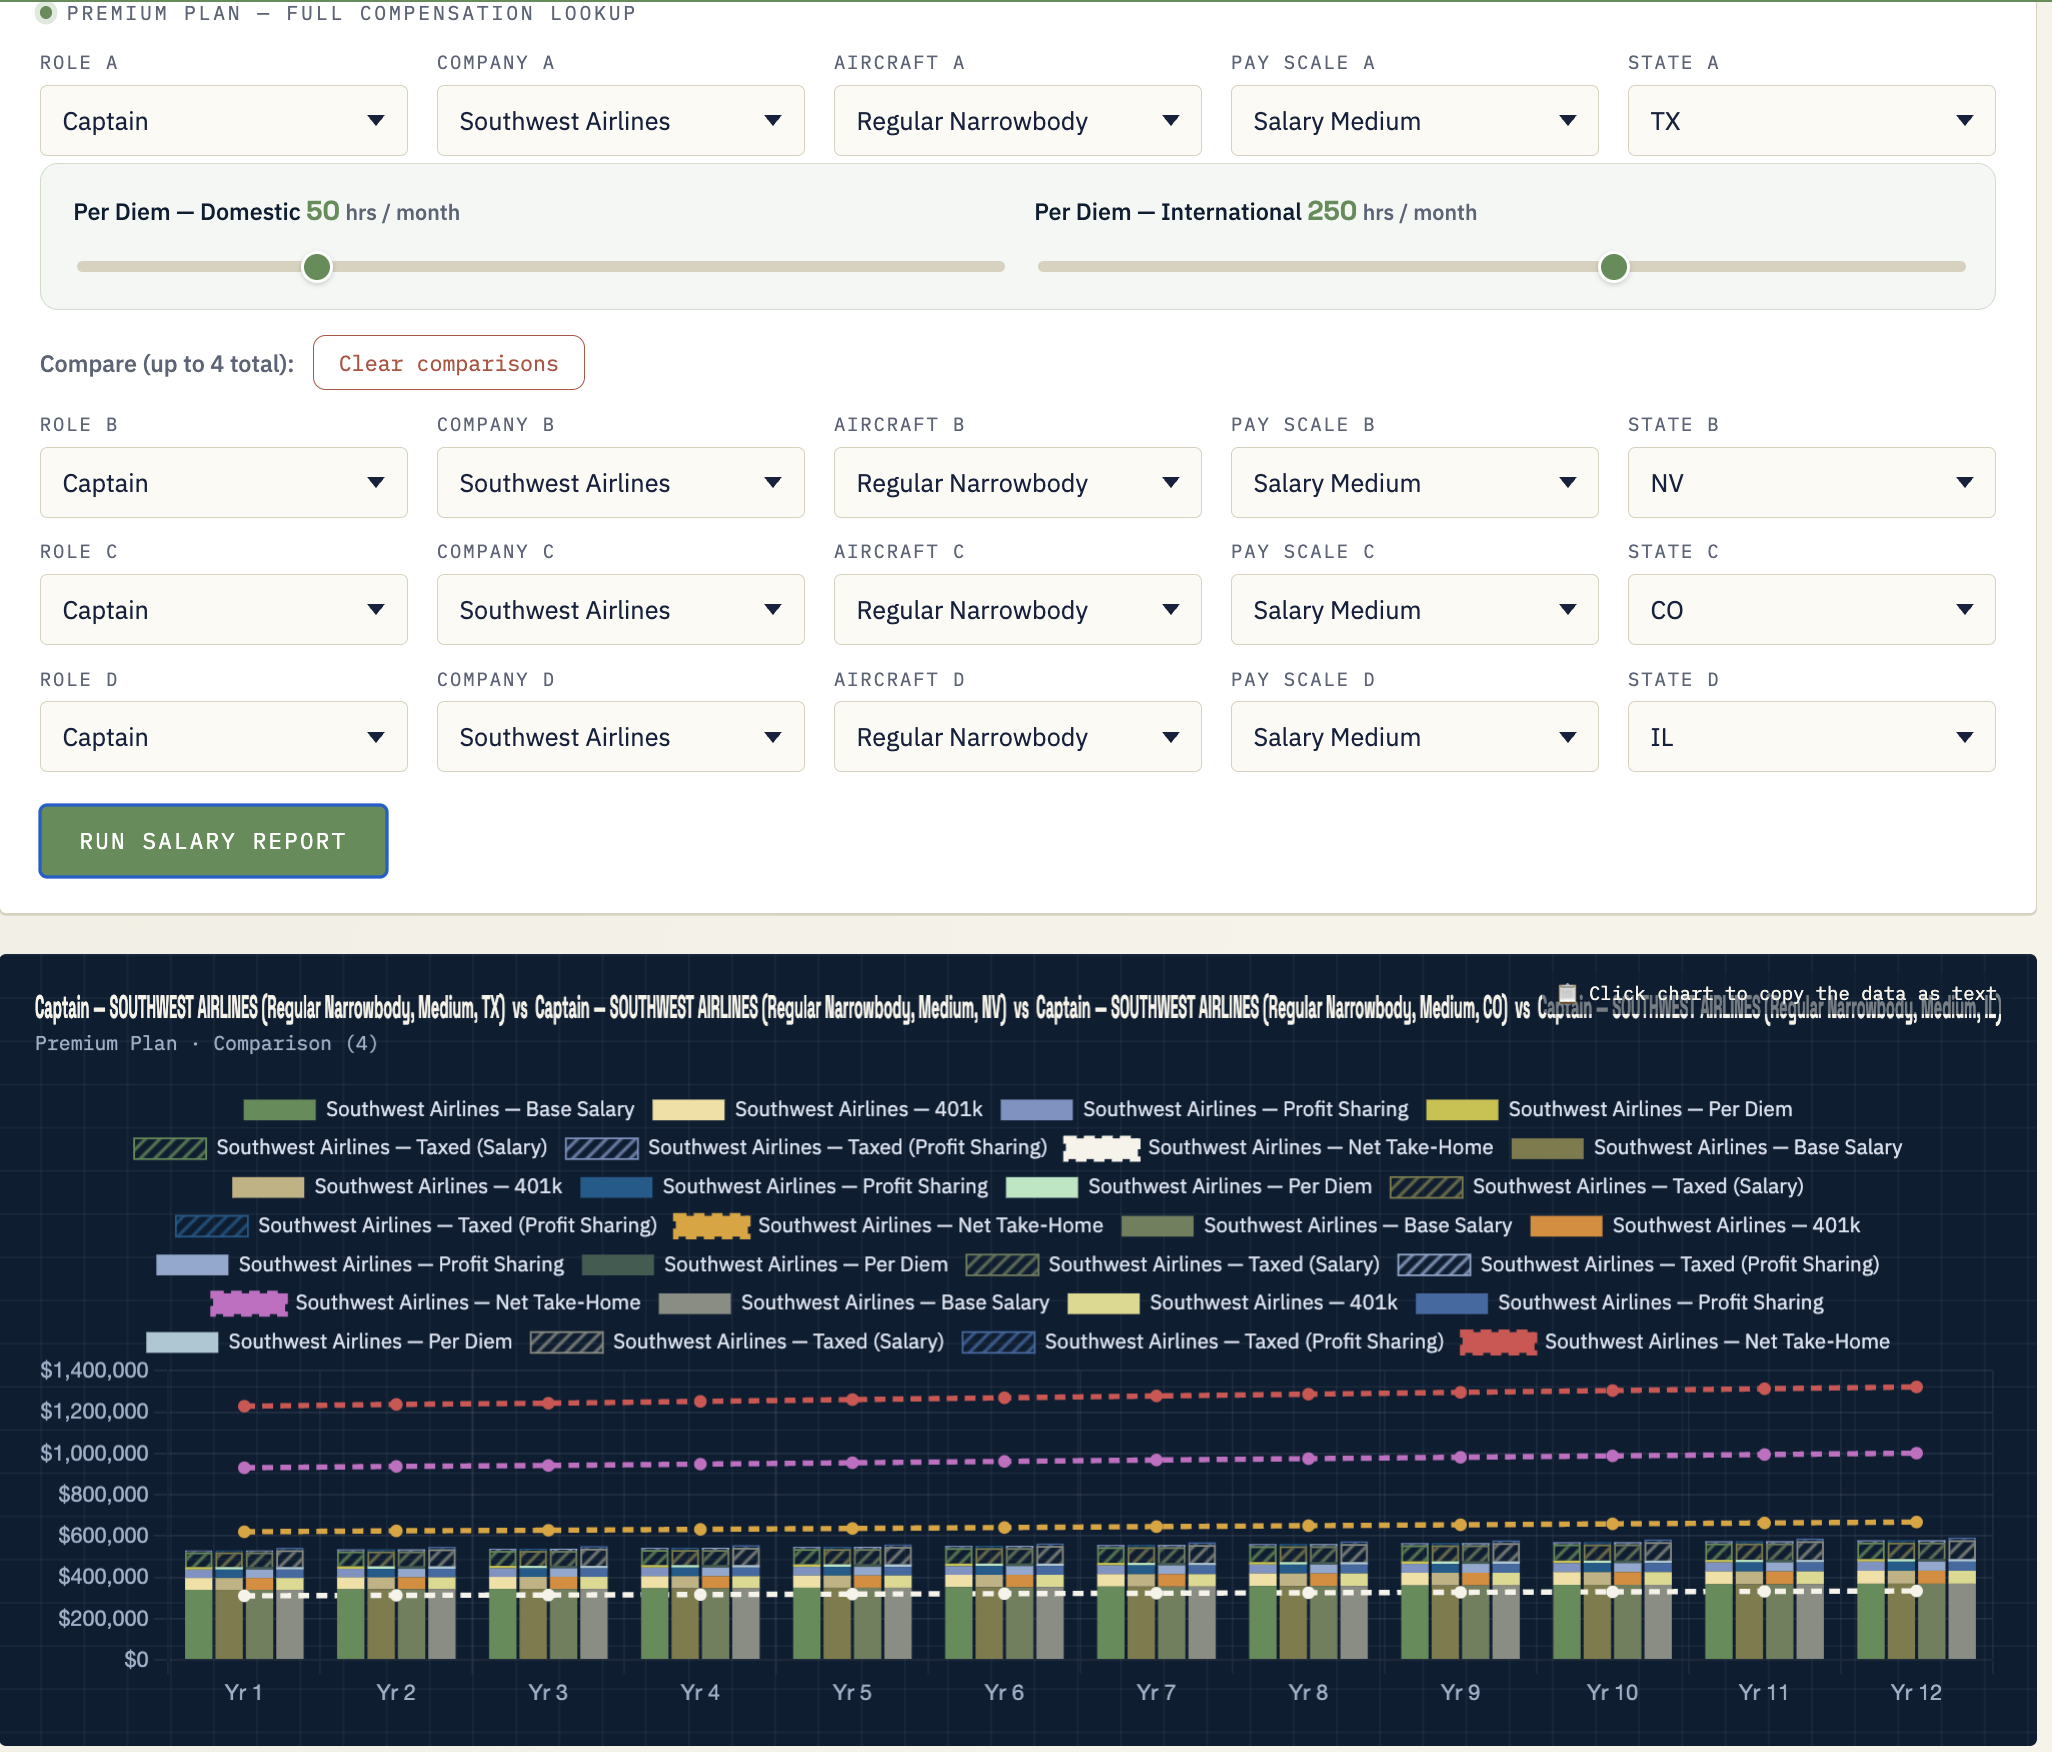Click the Per Diem Domestic slider handle
This screenshot has height=1752, width=2052.
(x=317, y=267)
